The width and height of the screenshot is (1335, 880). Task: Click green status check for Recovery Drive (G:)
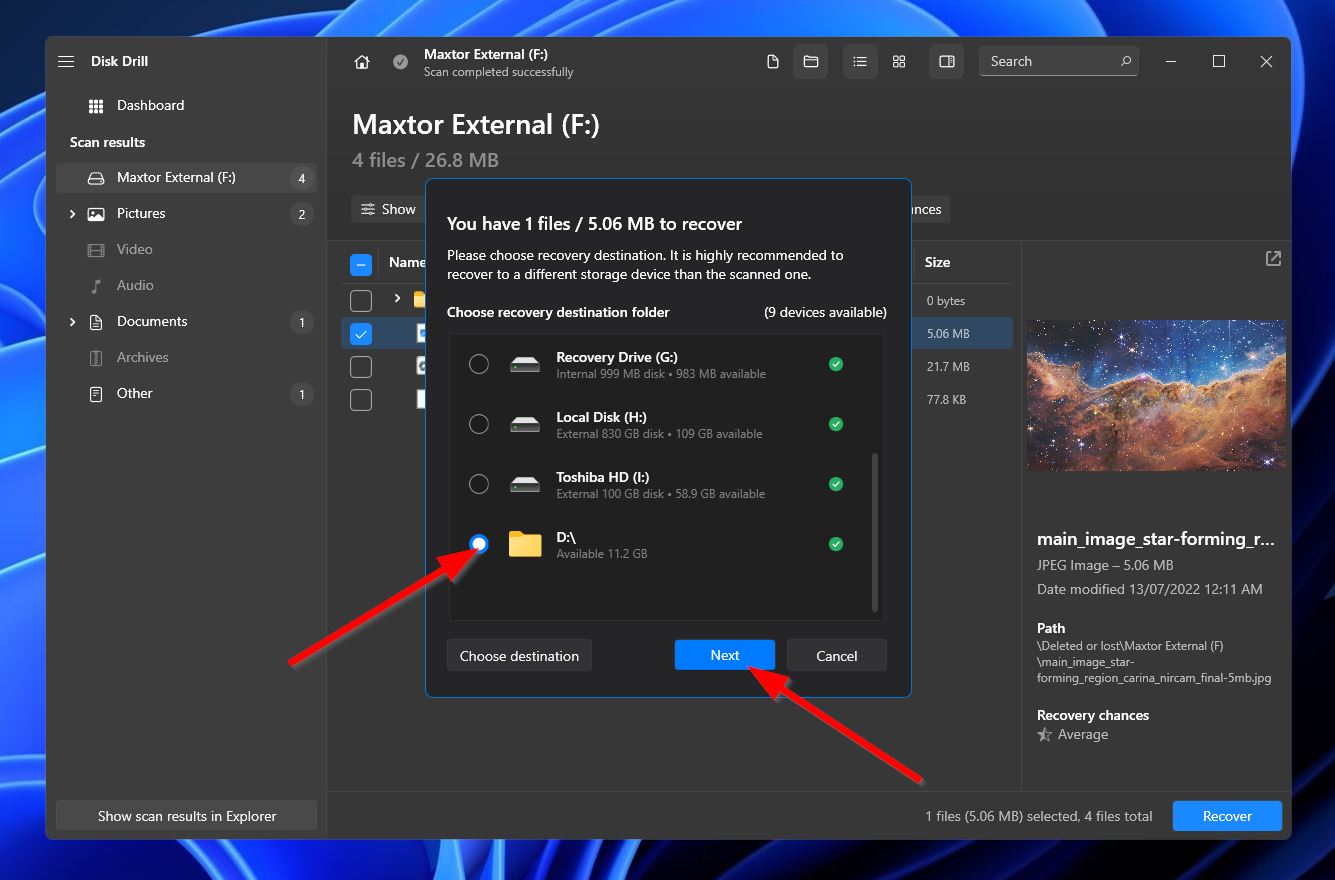coord(835,364)
